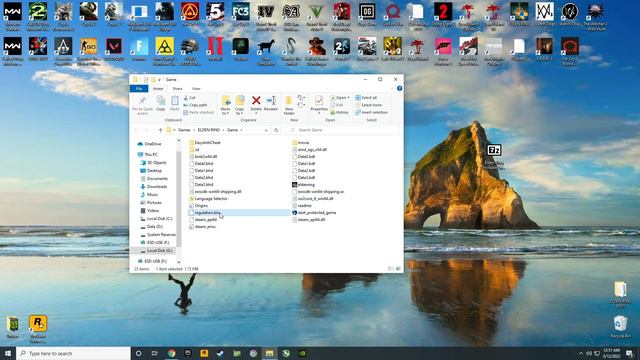Screen dimensions: 640x360
Task: Click the Up arrow beside the address bar
Action: (x=160, y=130)
